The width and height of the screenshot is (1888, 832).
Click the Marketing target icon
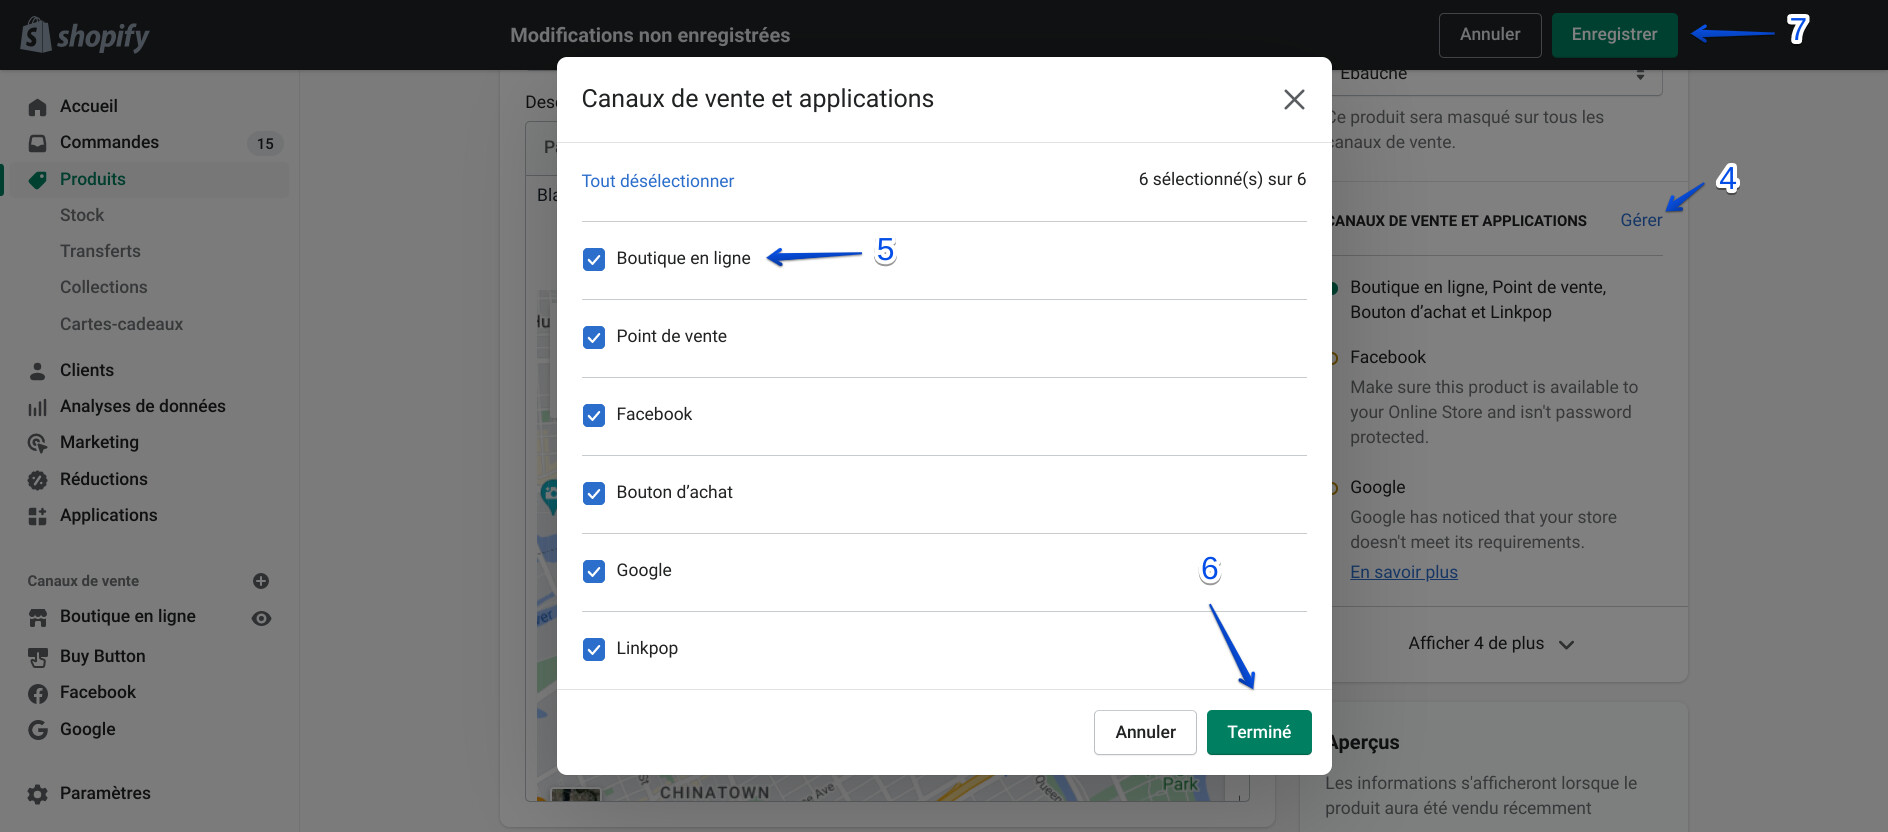[38, 443]
